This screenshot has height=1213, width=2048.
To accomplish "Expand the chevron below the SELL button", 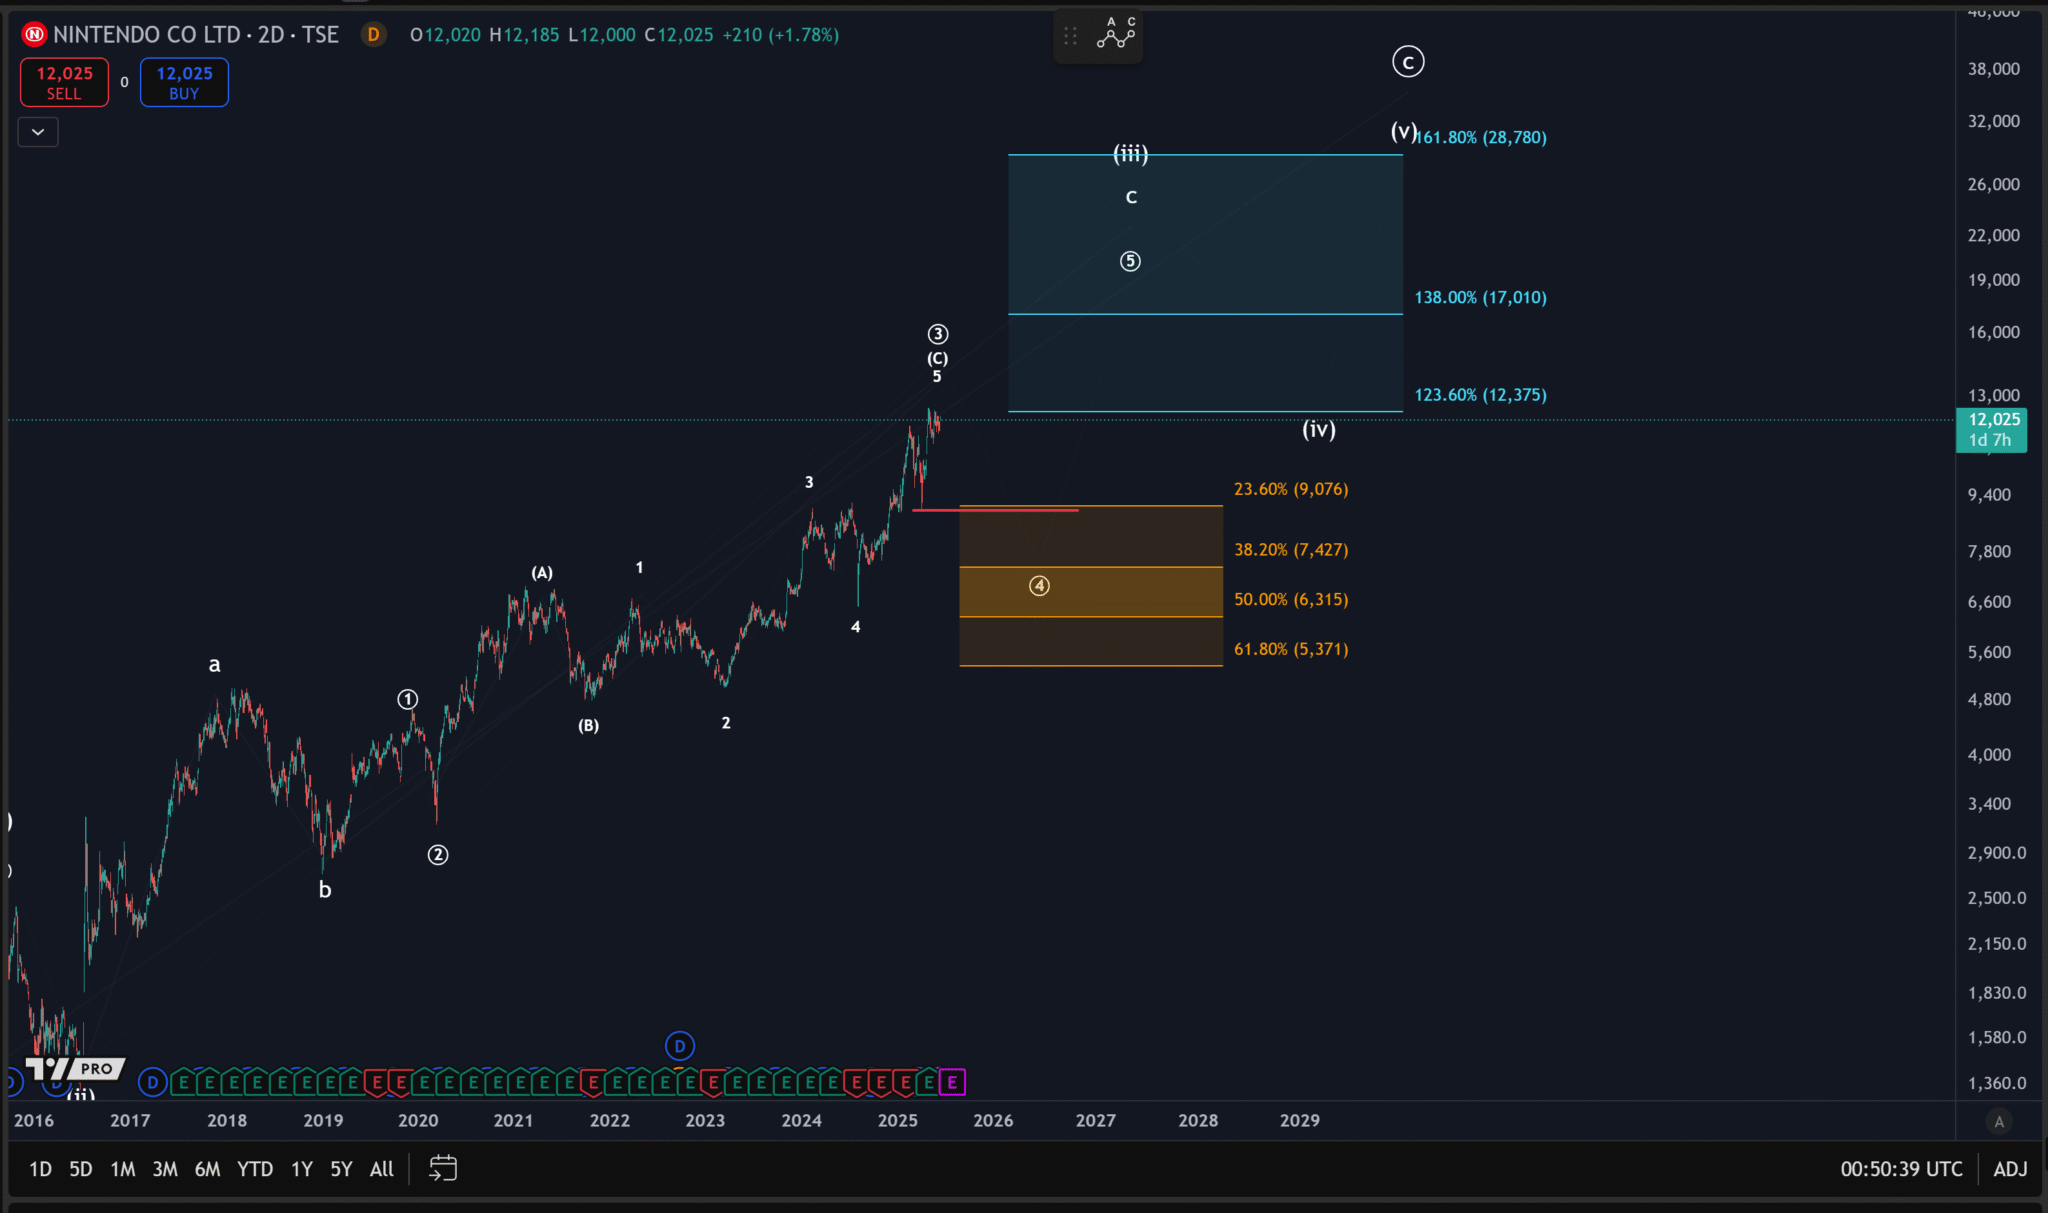I will pyautogui.click(x=38, y=131).
